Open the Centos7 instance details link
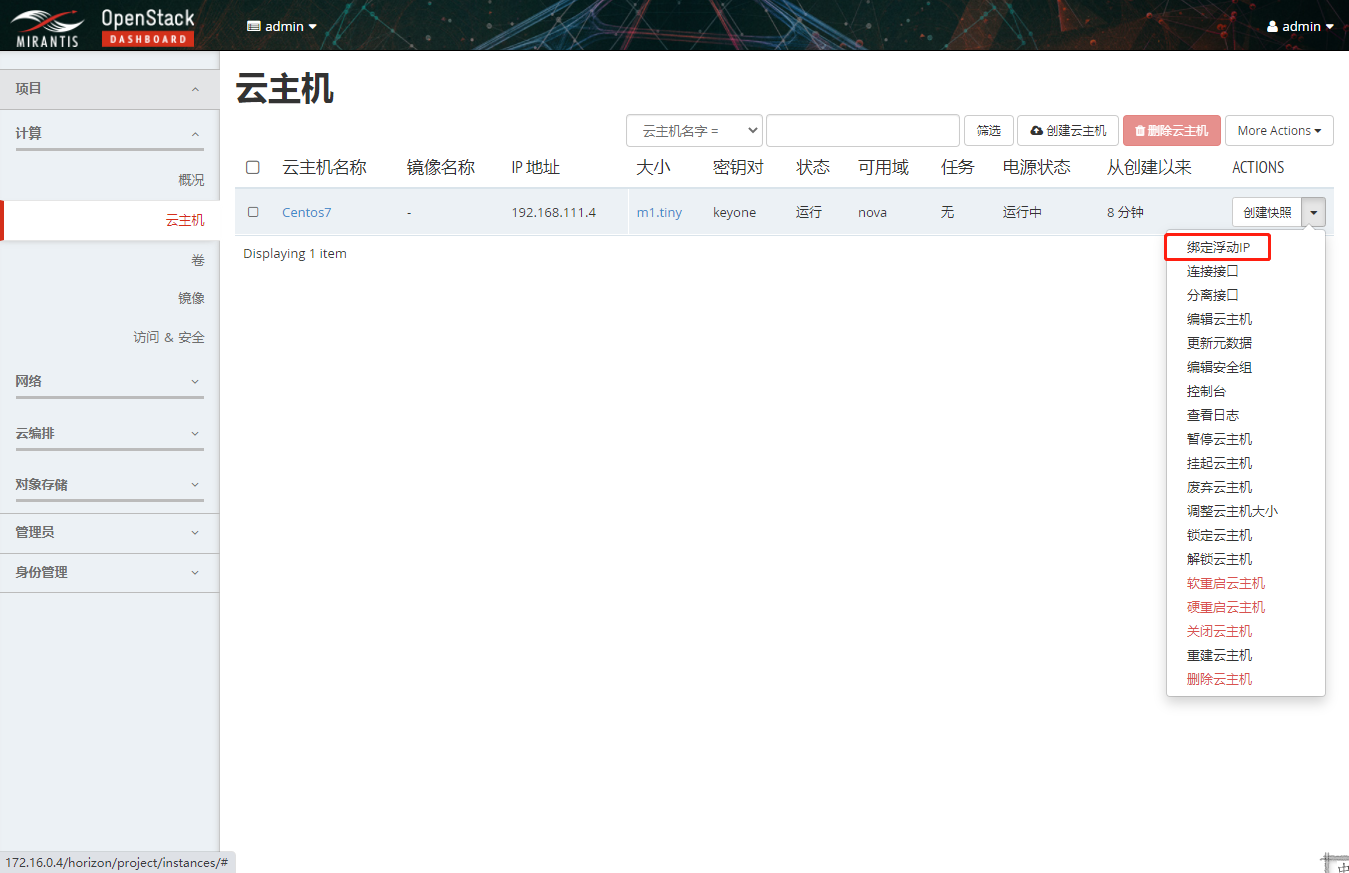Viewport: 1349px width, 873px height. point(306,212)
